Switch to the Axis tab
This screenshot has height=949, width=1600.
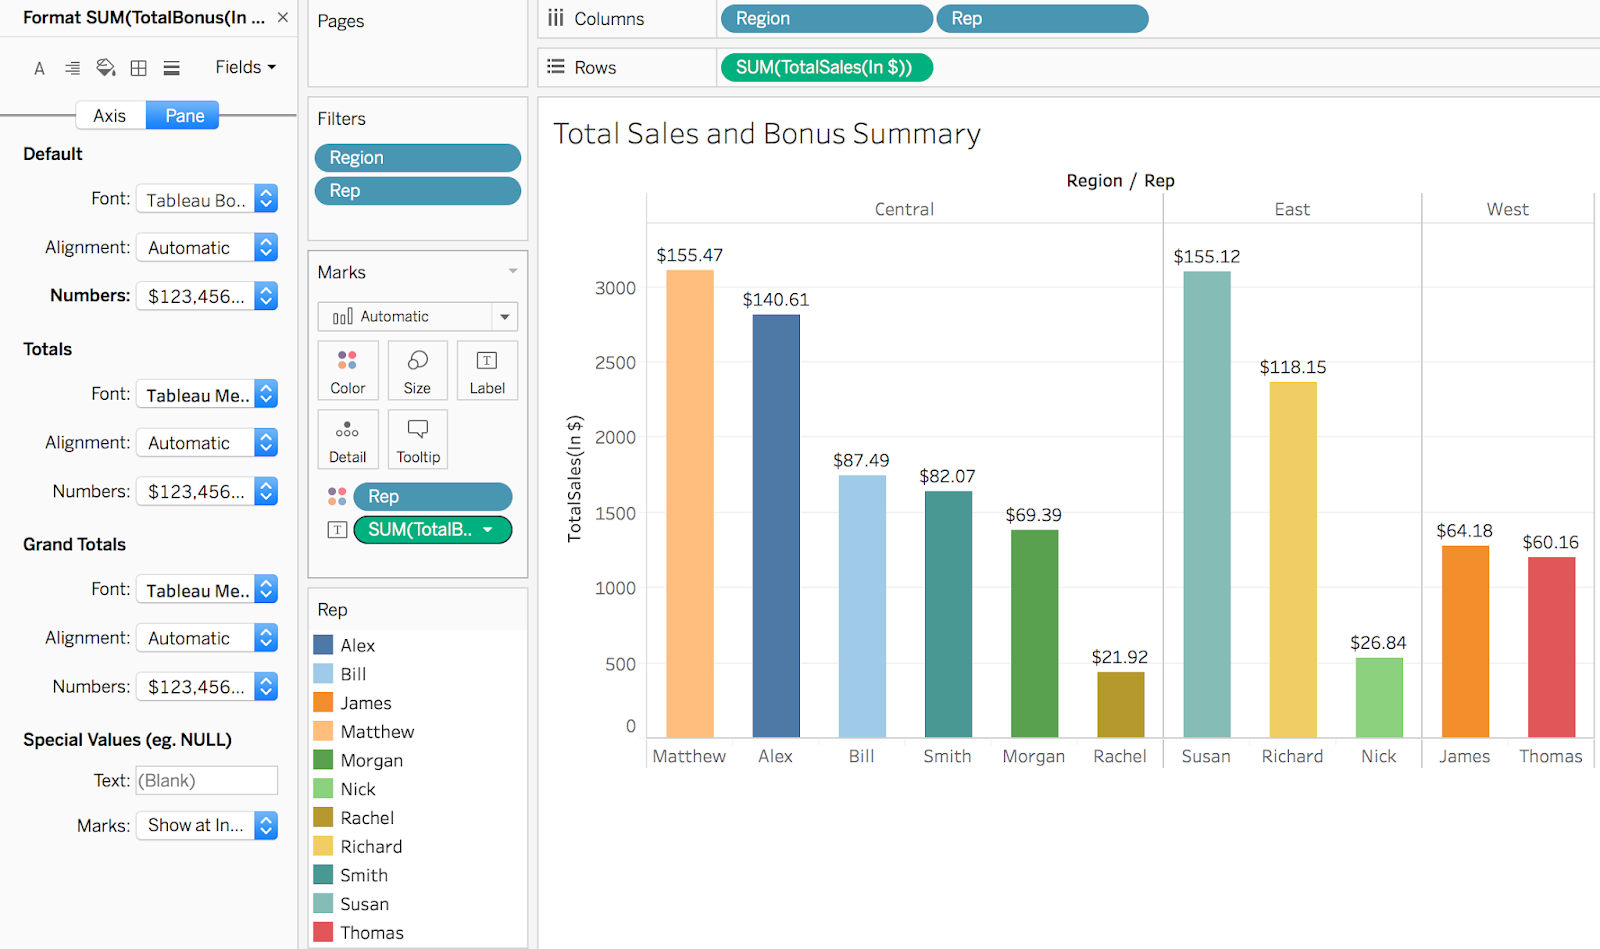coord(110,114)
